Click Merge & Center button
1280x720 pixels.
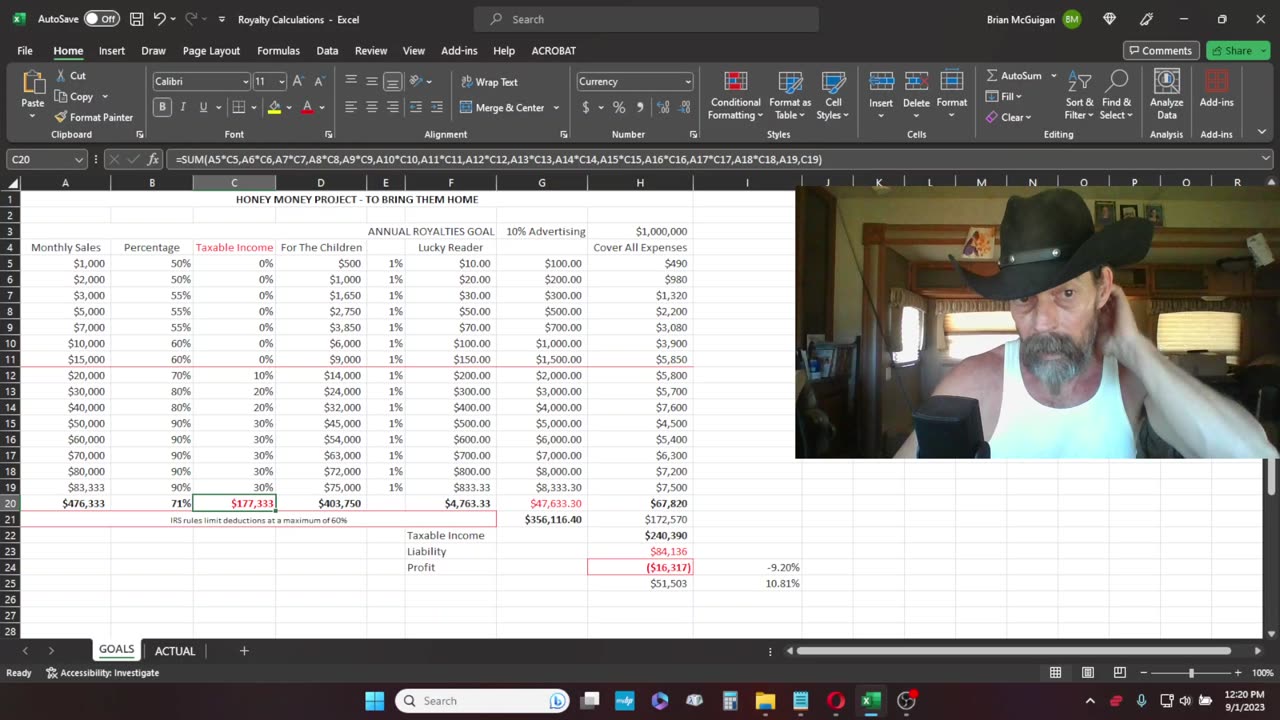pyautogui.click(x=502, y=108)
